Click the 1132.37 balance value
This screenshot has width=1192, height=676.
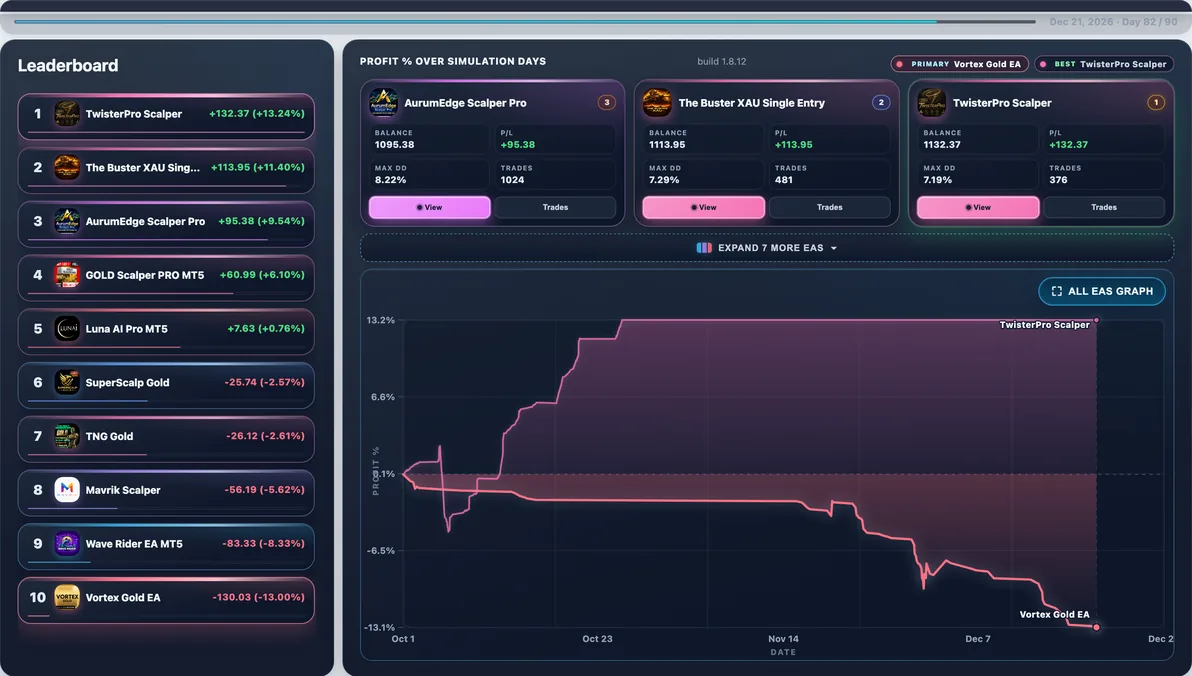tap(942, 144)
